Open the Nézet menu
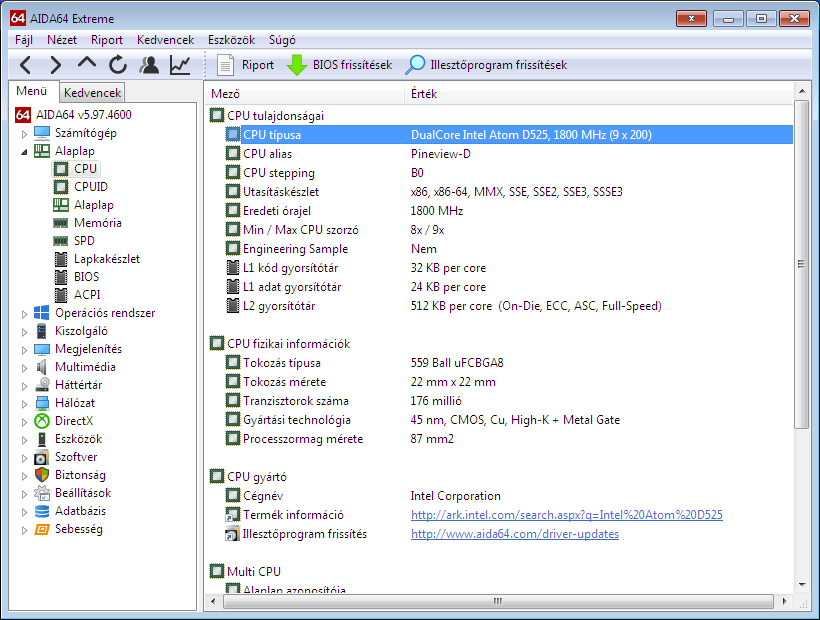 [x=62, y=40]
